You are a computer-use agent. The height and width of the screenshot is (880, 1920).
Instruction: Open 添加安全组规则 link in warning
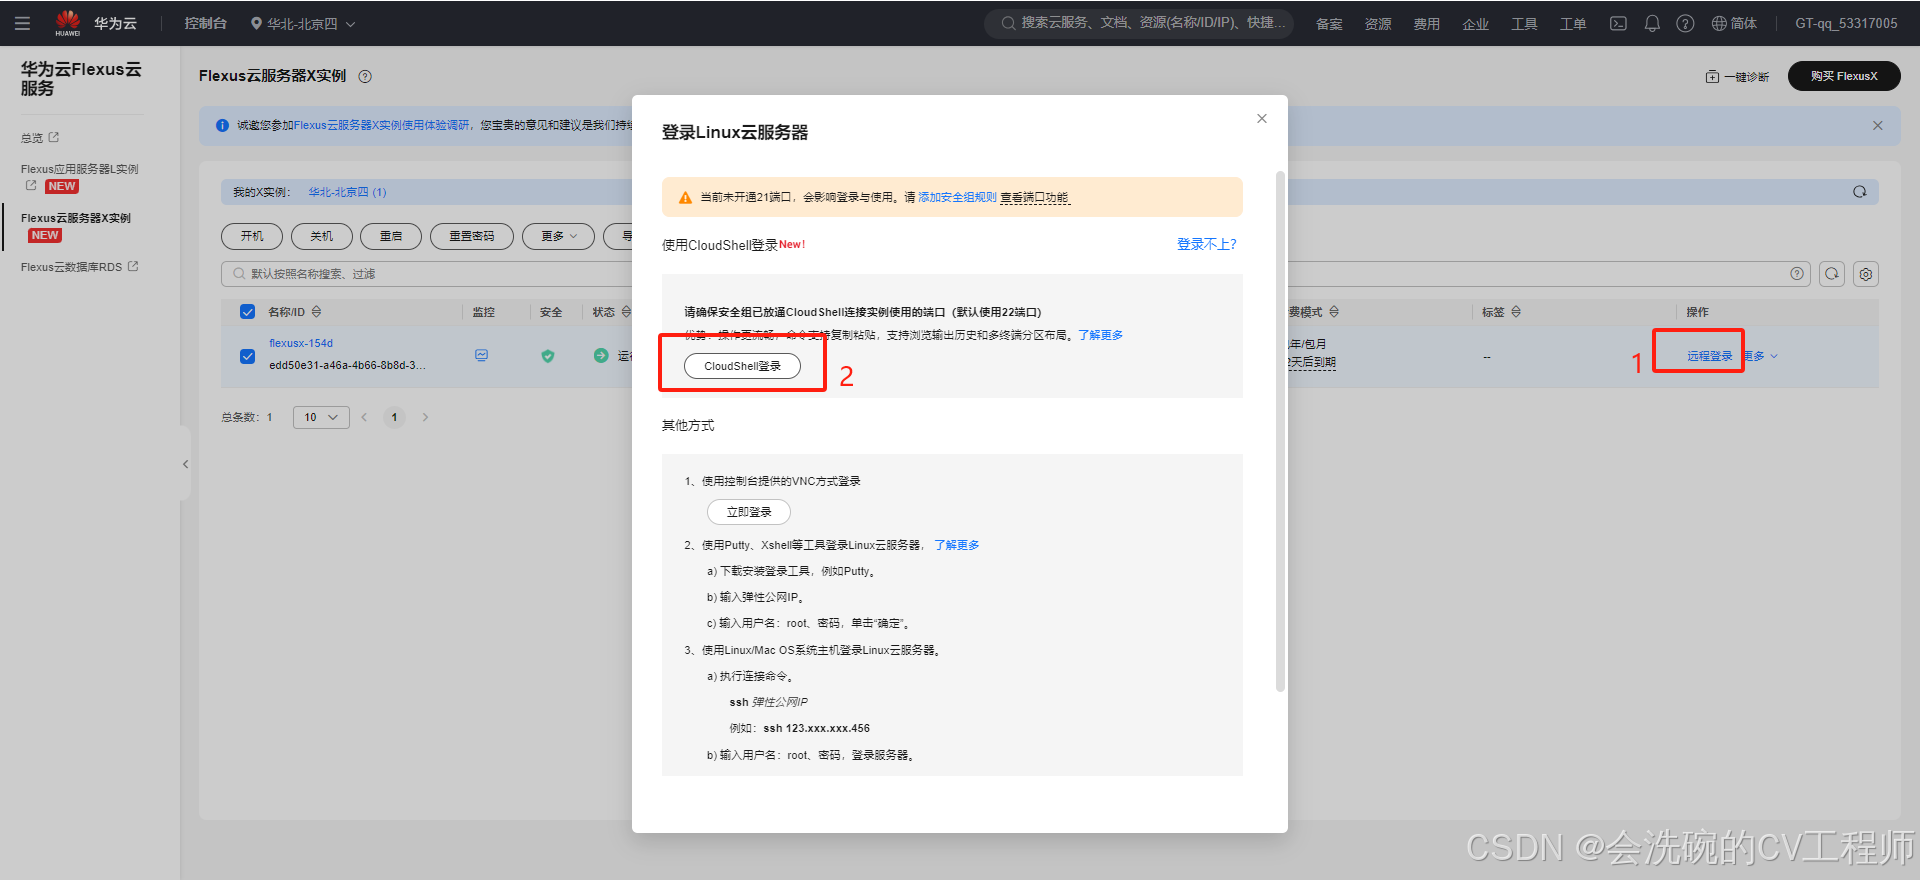(957, 197)
